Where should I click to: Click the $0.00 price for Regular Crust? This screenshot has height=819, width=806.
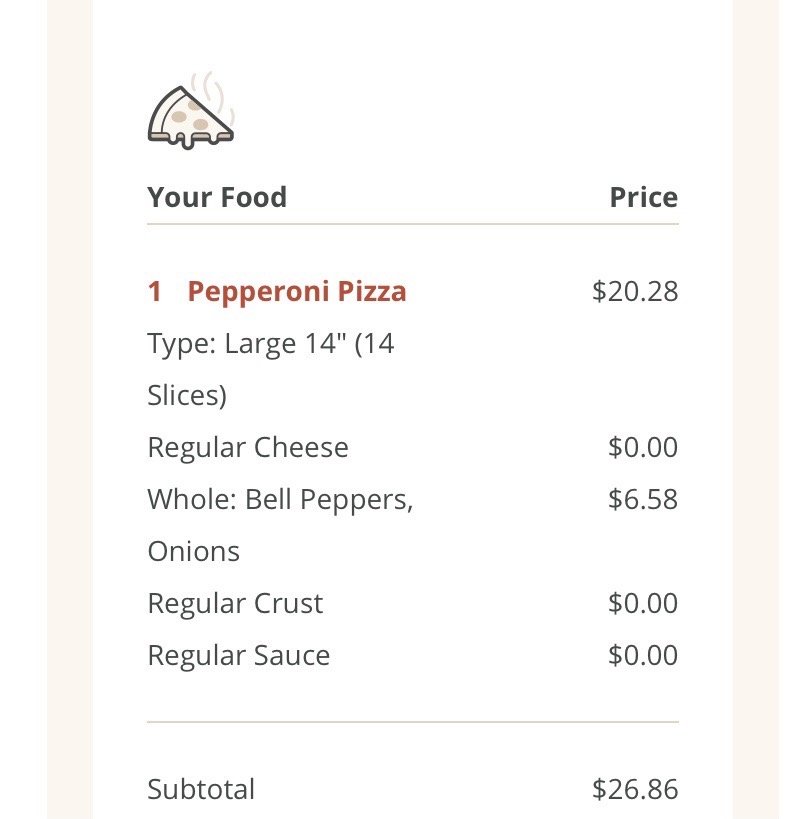[642, 603]
